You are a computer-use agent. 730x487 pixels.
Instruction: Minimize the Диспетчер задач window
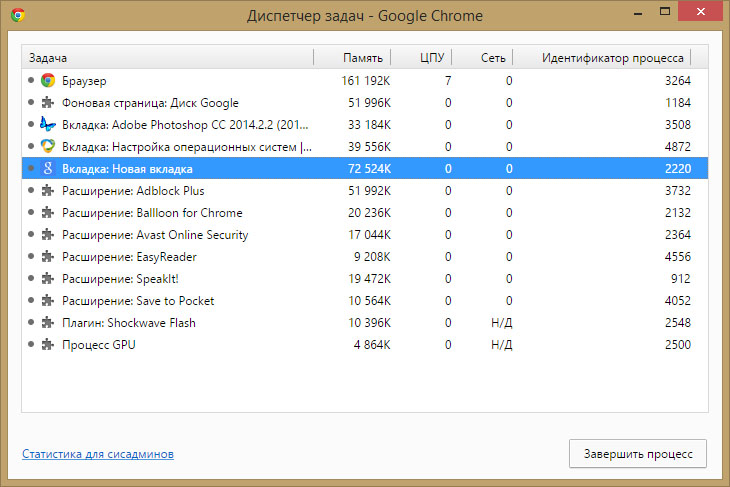pyautogui.click(x=638, y=12)
